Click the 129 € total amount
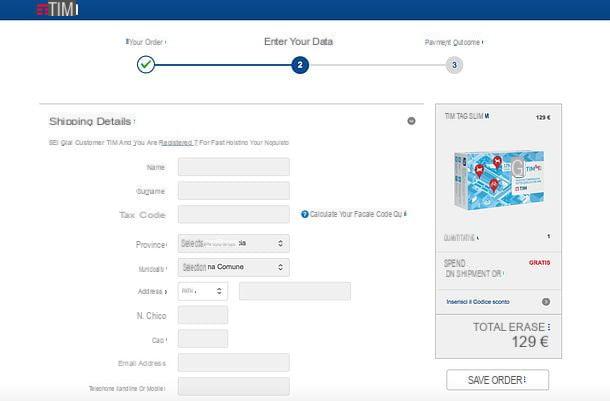This screenshot has height=401, width=610. coord(530,342)
